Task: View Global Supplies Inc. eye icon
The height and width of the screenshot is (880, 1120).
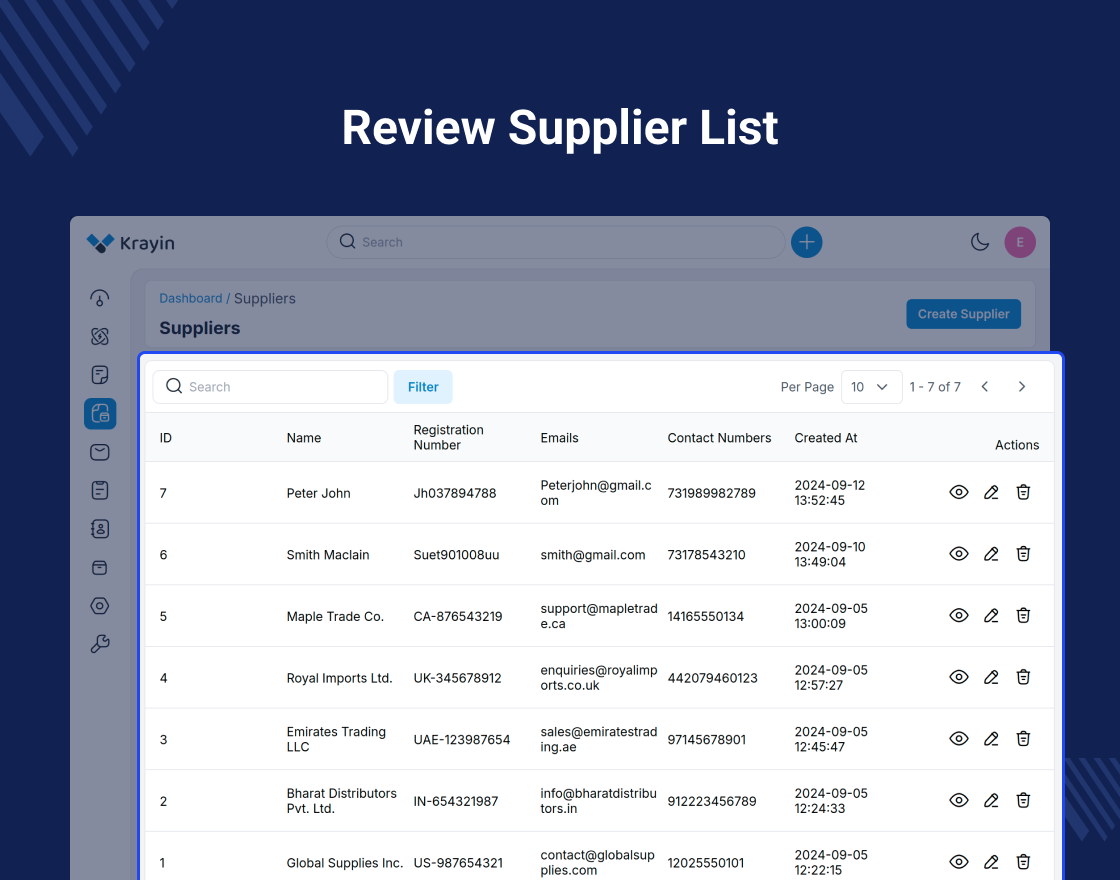Action: click(959, 861)
